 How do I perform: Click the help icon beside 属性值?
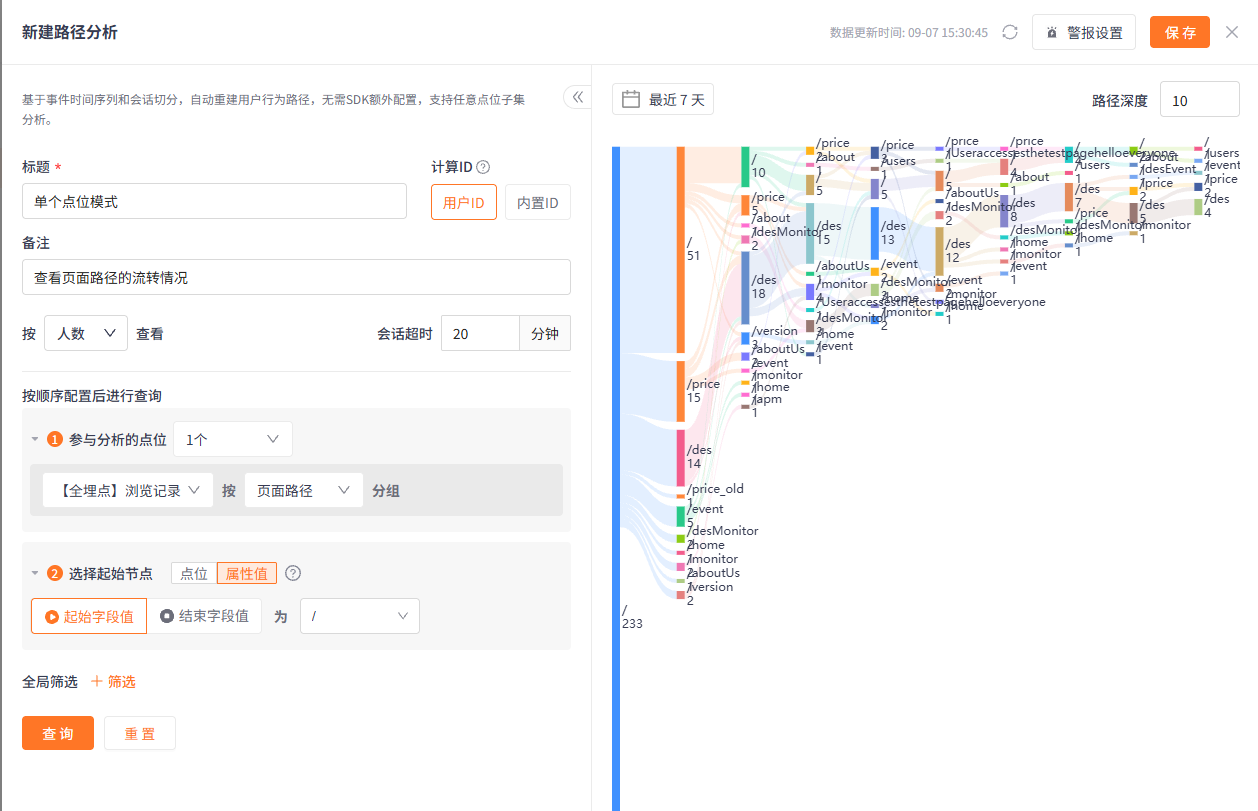click(x=293, y=573)
